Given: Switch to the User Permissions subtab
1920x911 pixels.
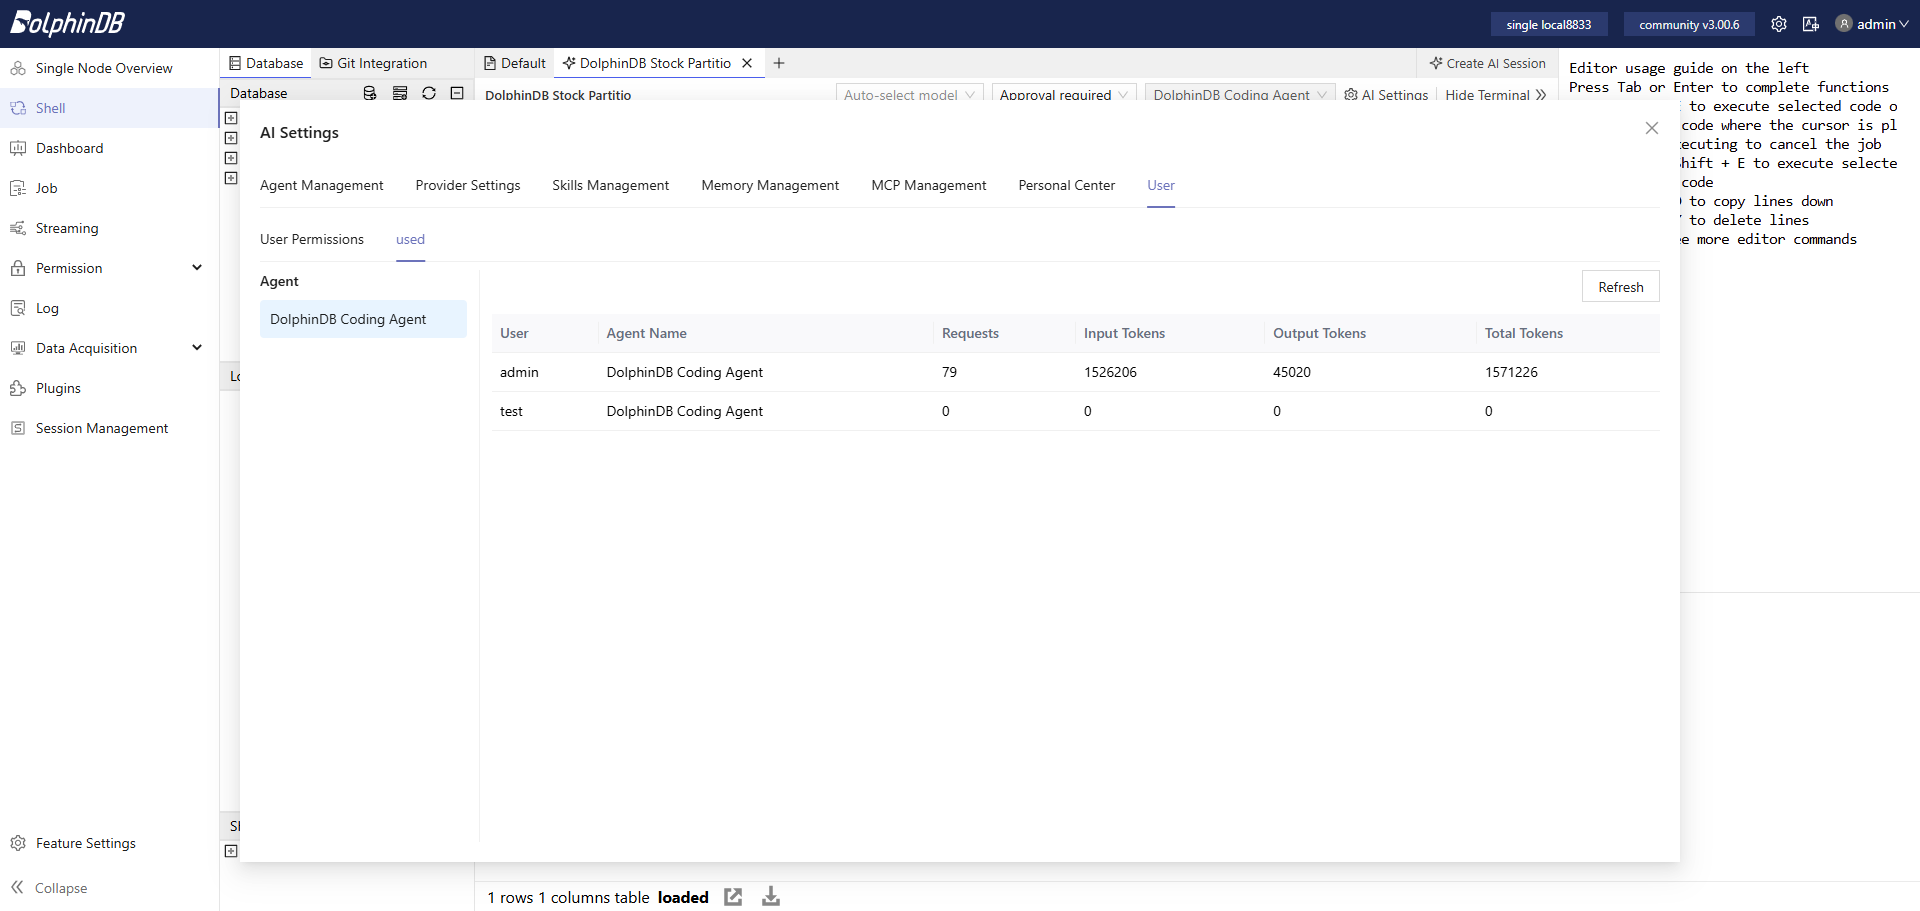Looking at the screenshot, I should (312, 239).
